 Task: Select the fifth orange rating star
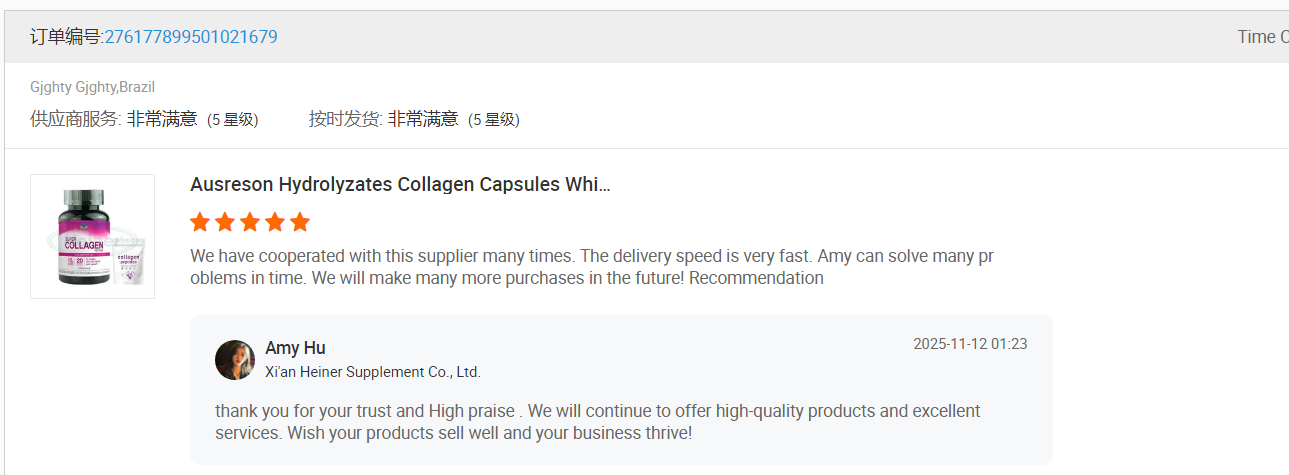click(x=300, y=222)
